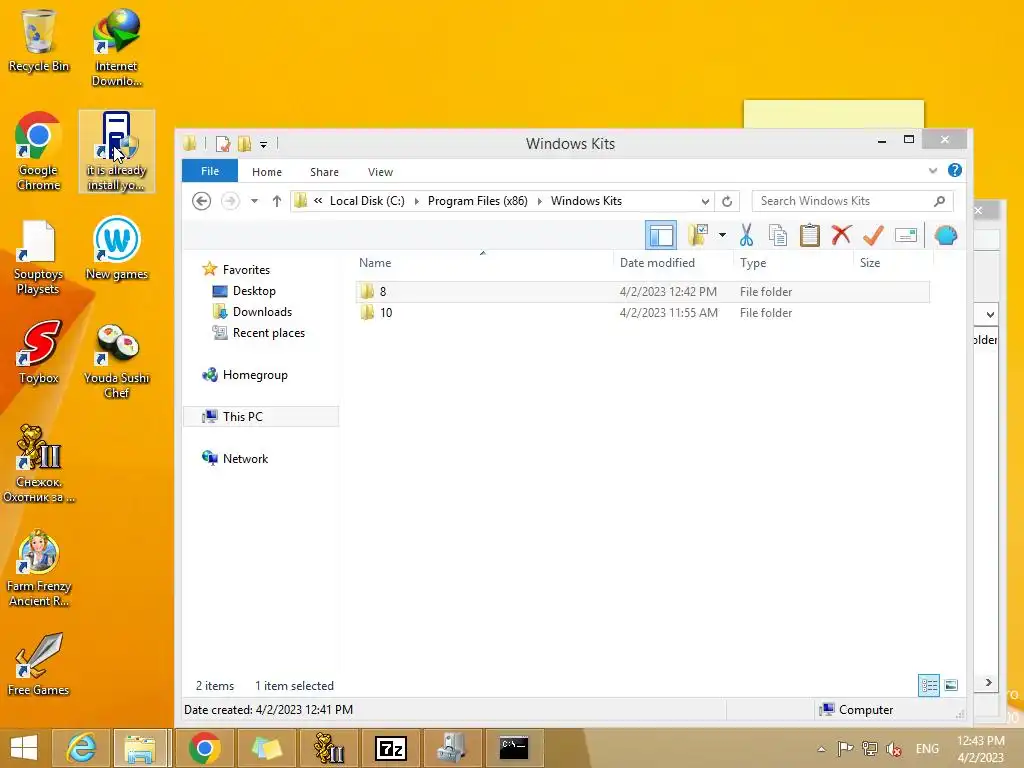The image size is (1024, 768).
Task: Expand the folder options dropdown arrow
Action: click(x=722, y=235)
